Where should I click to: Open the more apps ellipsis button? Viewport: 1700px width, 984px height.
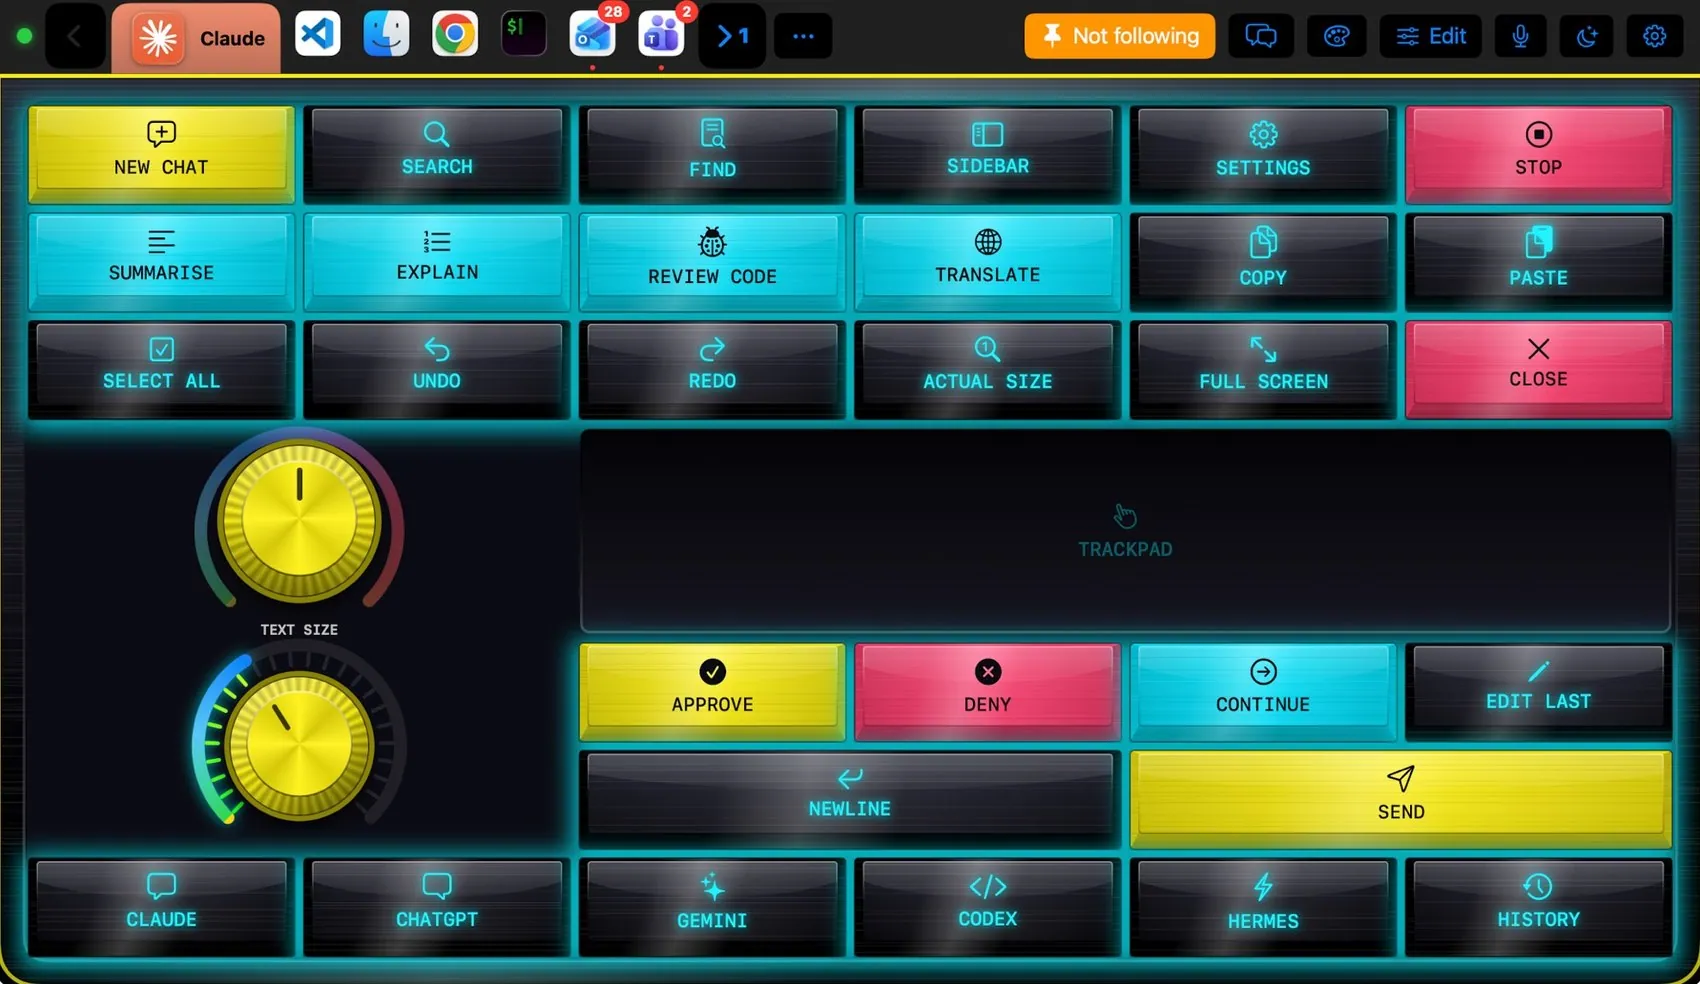pos(803,36)
